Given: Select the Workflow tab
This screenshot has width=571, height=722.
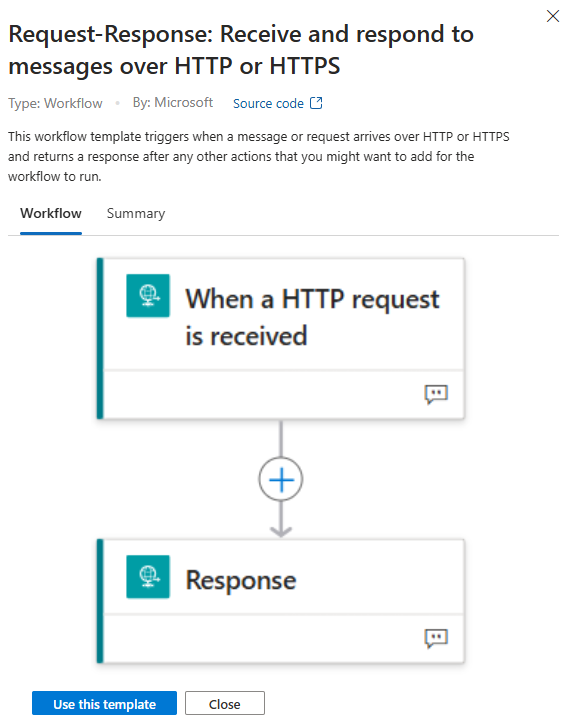Looking at the screenshot, I should click(51, 213).
